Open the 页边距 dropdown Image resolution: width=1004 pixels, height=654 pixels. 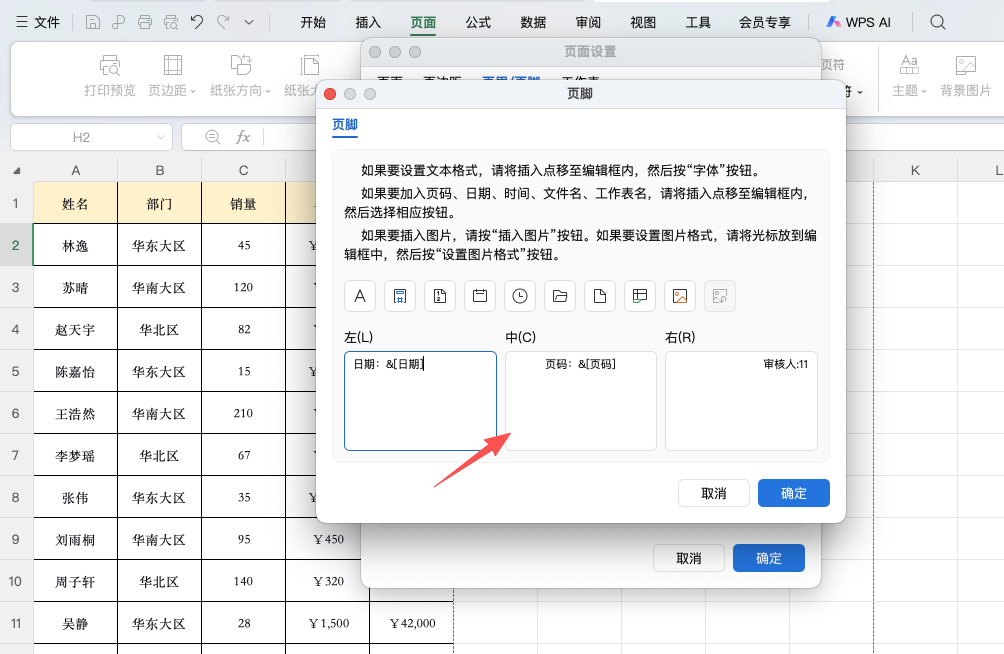point(172,76)
